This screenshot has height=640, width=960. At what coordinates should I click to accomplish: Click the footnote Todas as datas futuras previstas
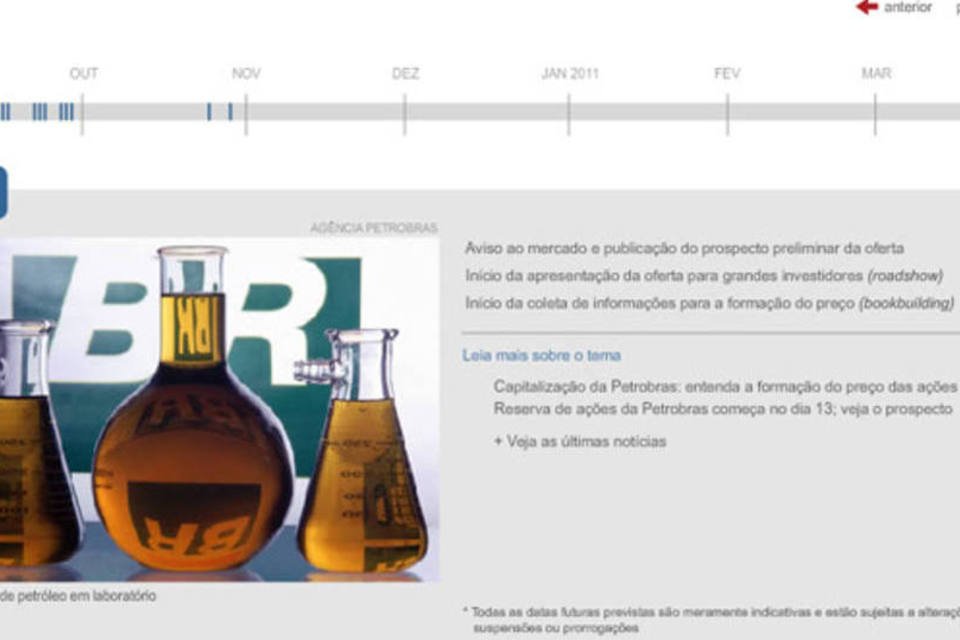point(711,619)
